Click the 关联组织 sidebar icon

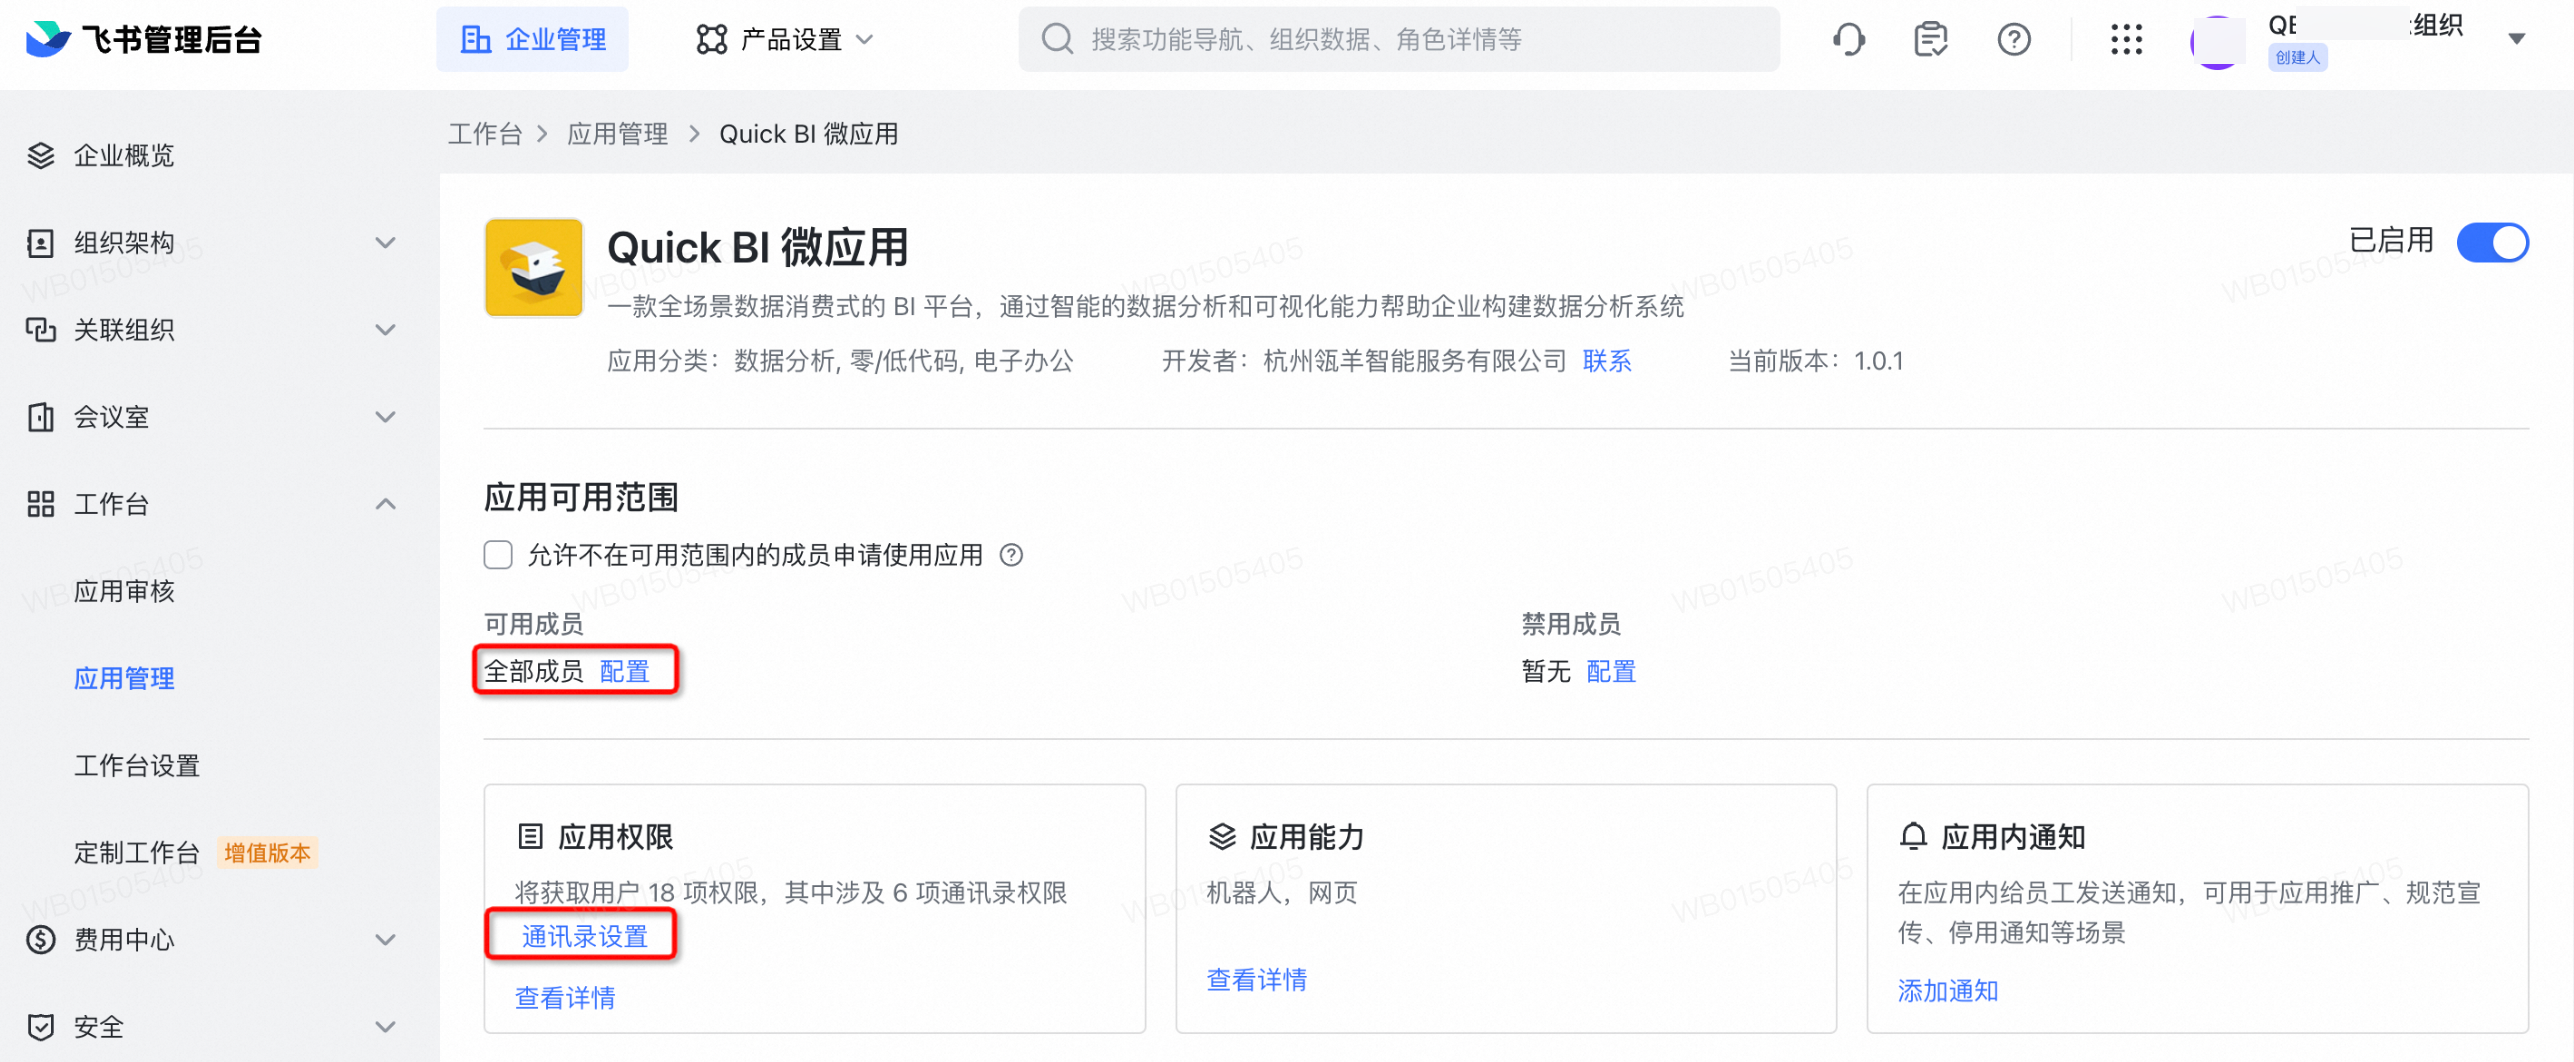41,330
